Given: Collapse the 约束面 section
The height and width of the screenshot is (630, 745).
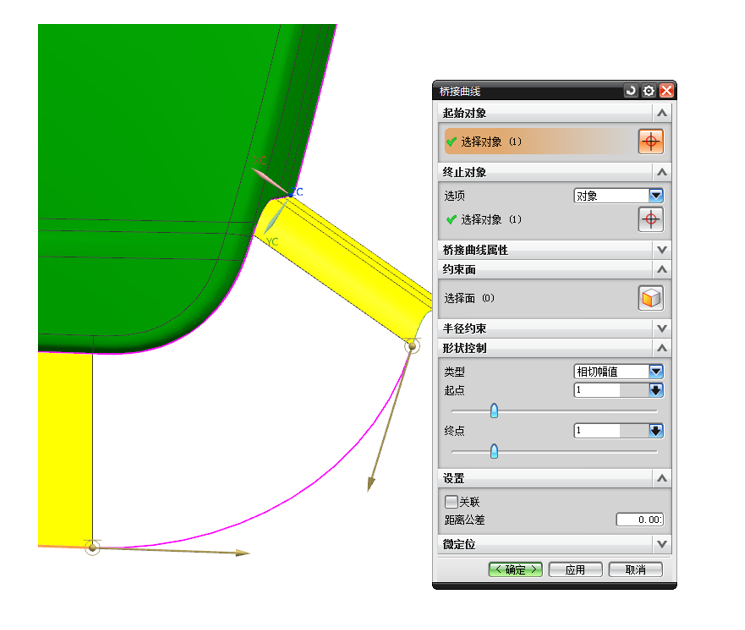Looking at the screenshot, I should [662, 269].
